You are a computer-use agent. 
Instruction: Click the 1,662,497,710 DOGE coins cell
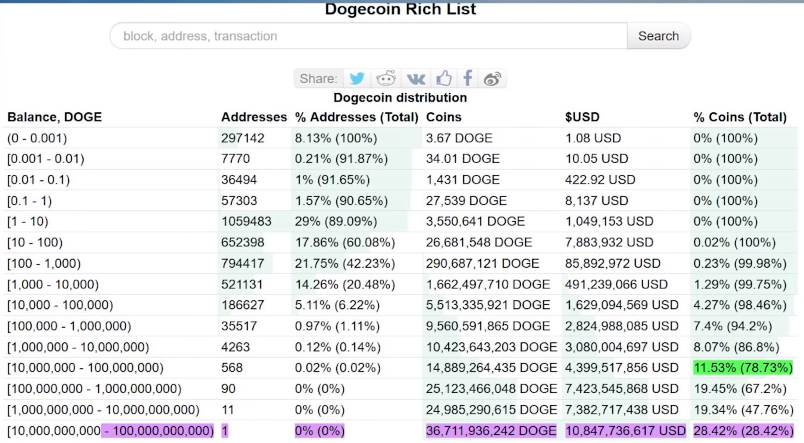(488, 285)
